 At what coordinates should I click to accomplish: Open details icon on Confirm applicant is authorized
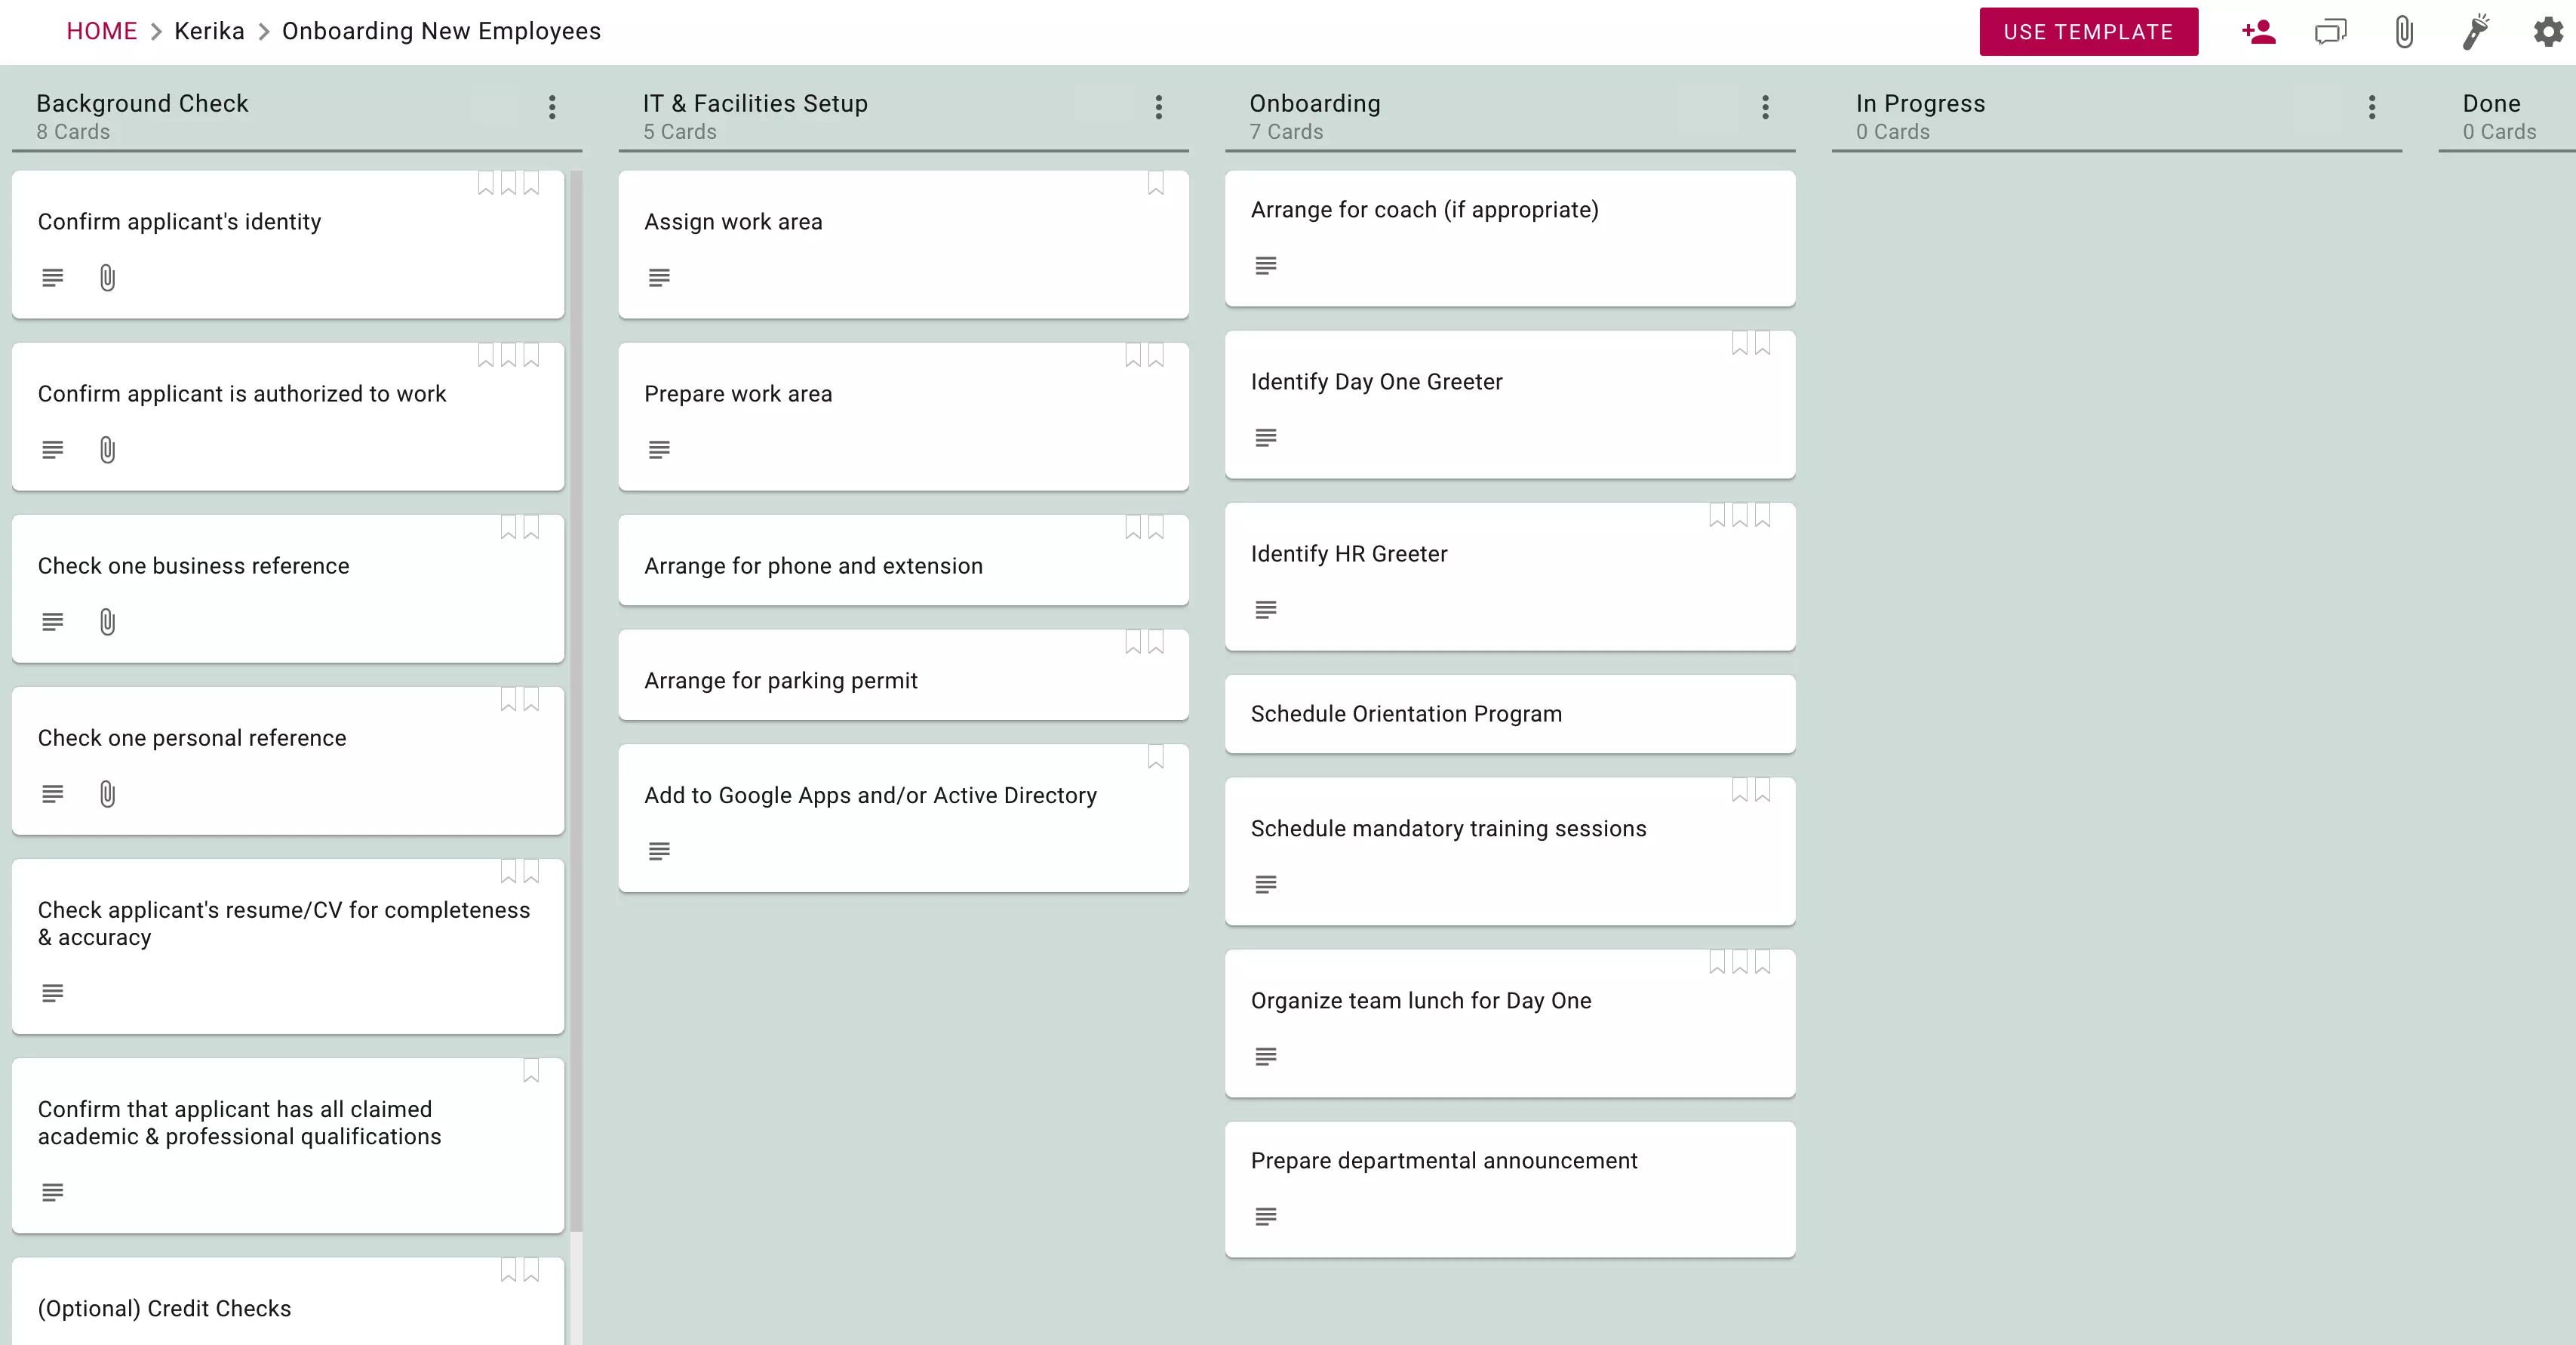click(x=53, y=449)
